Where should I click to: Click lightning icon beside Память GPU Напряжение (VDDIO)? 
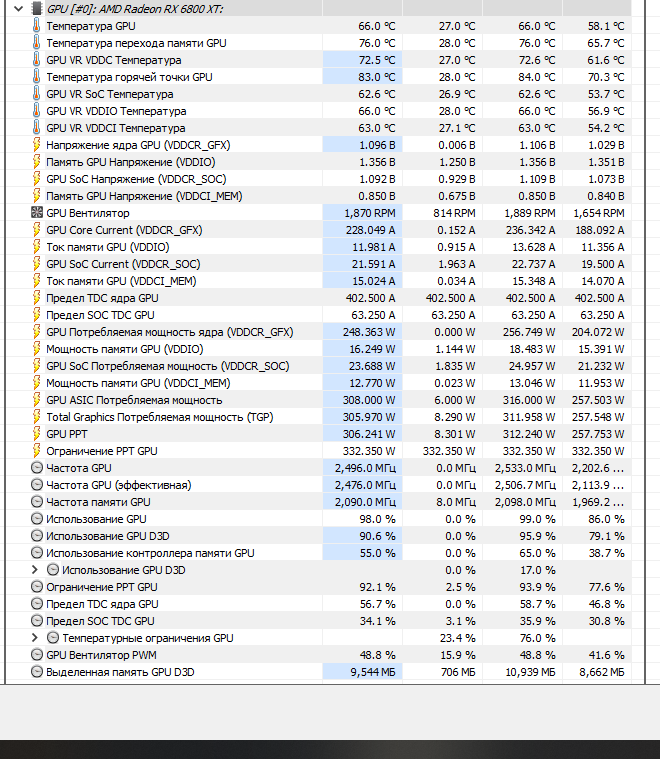point(36,162)
